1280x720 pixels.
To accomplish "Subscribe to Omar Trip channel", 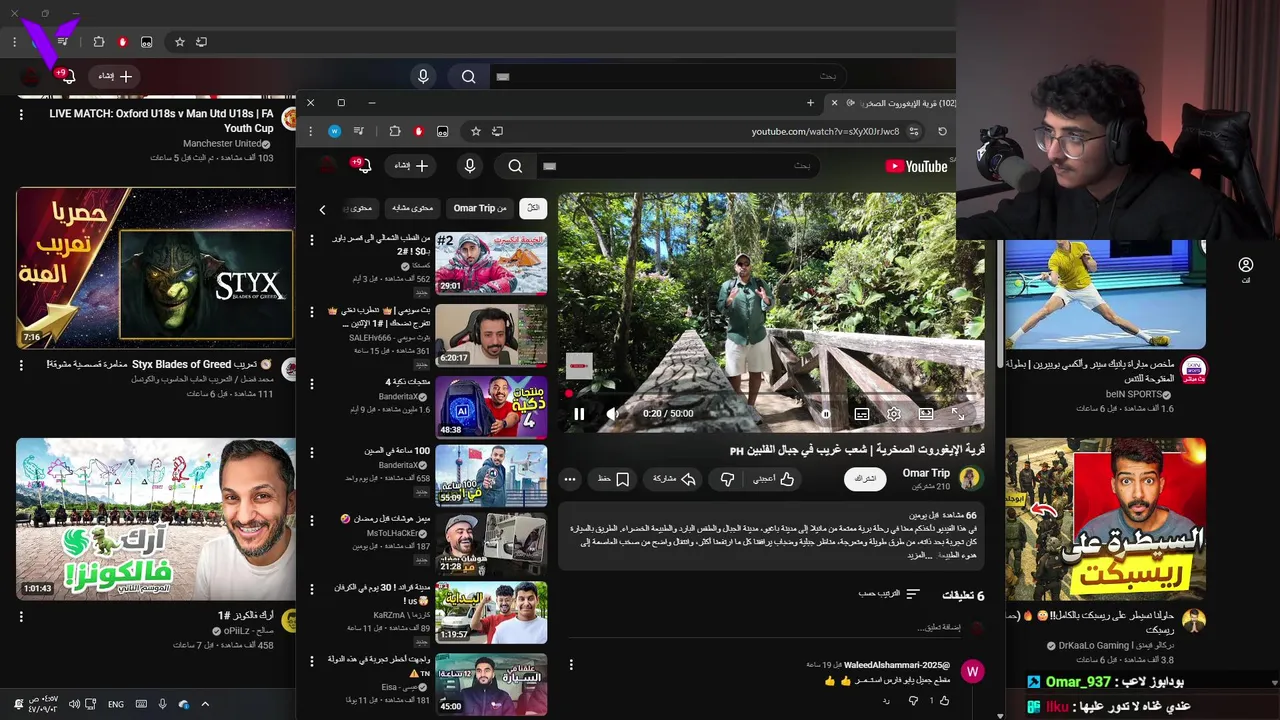I will [865, 479].
